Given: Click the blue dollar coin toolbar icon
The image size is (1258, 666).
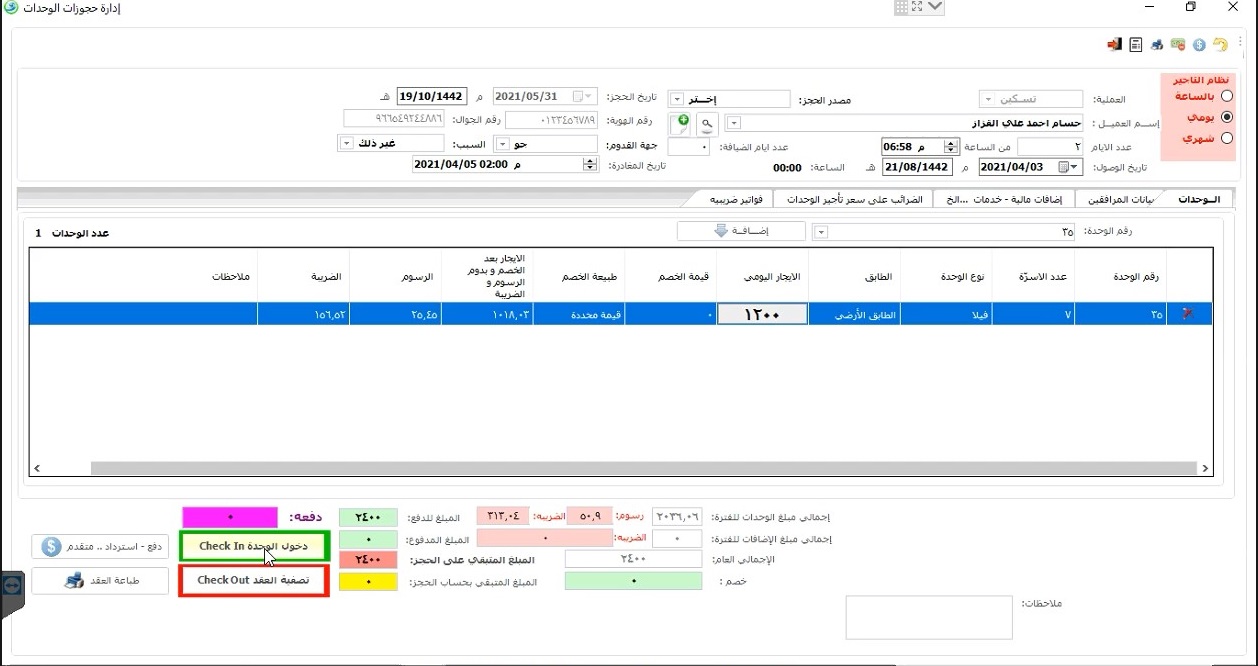Looking at the screenshot, I should coord(1199,45).
